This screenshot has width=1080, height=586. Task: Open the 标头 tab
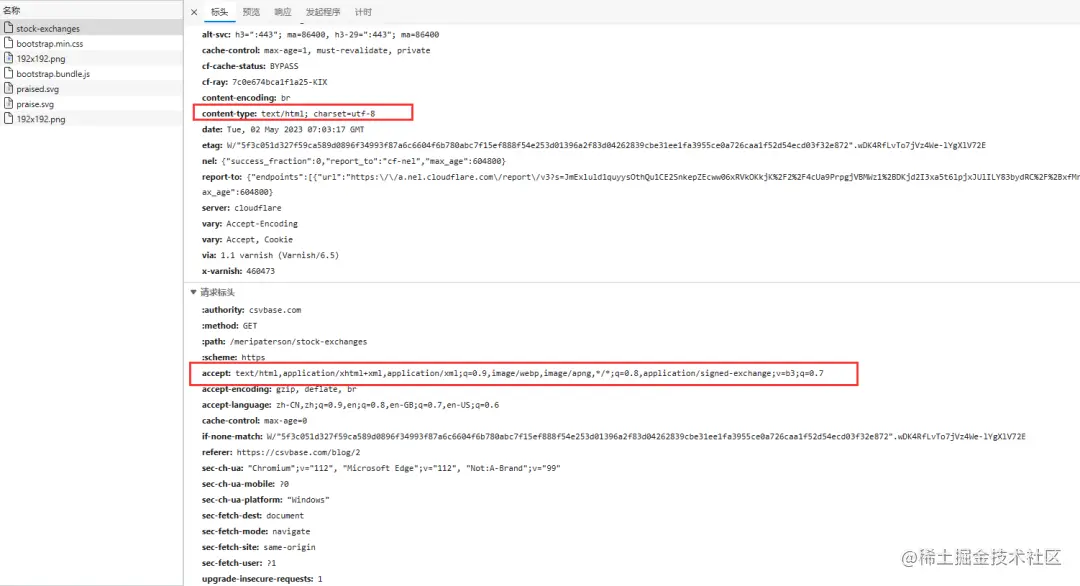tap(219, 12)
